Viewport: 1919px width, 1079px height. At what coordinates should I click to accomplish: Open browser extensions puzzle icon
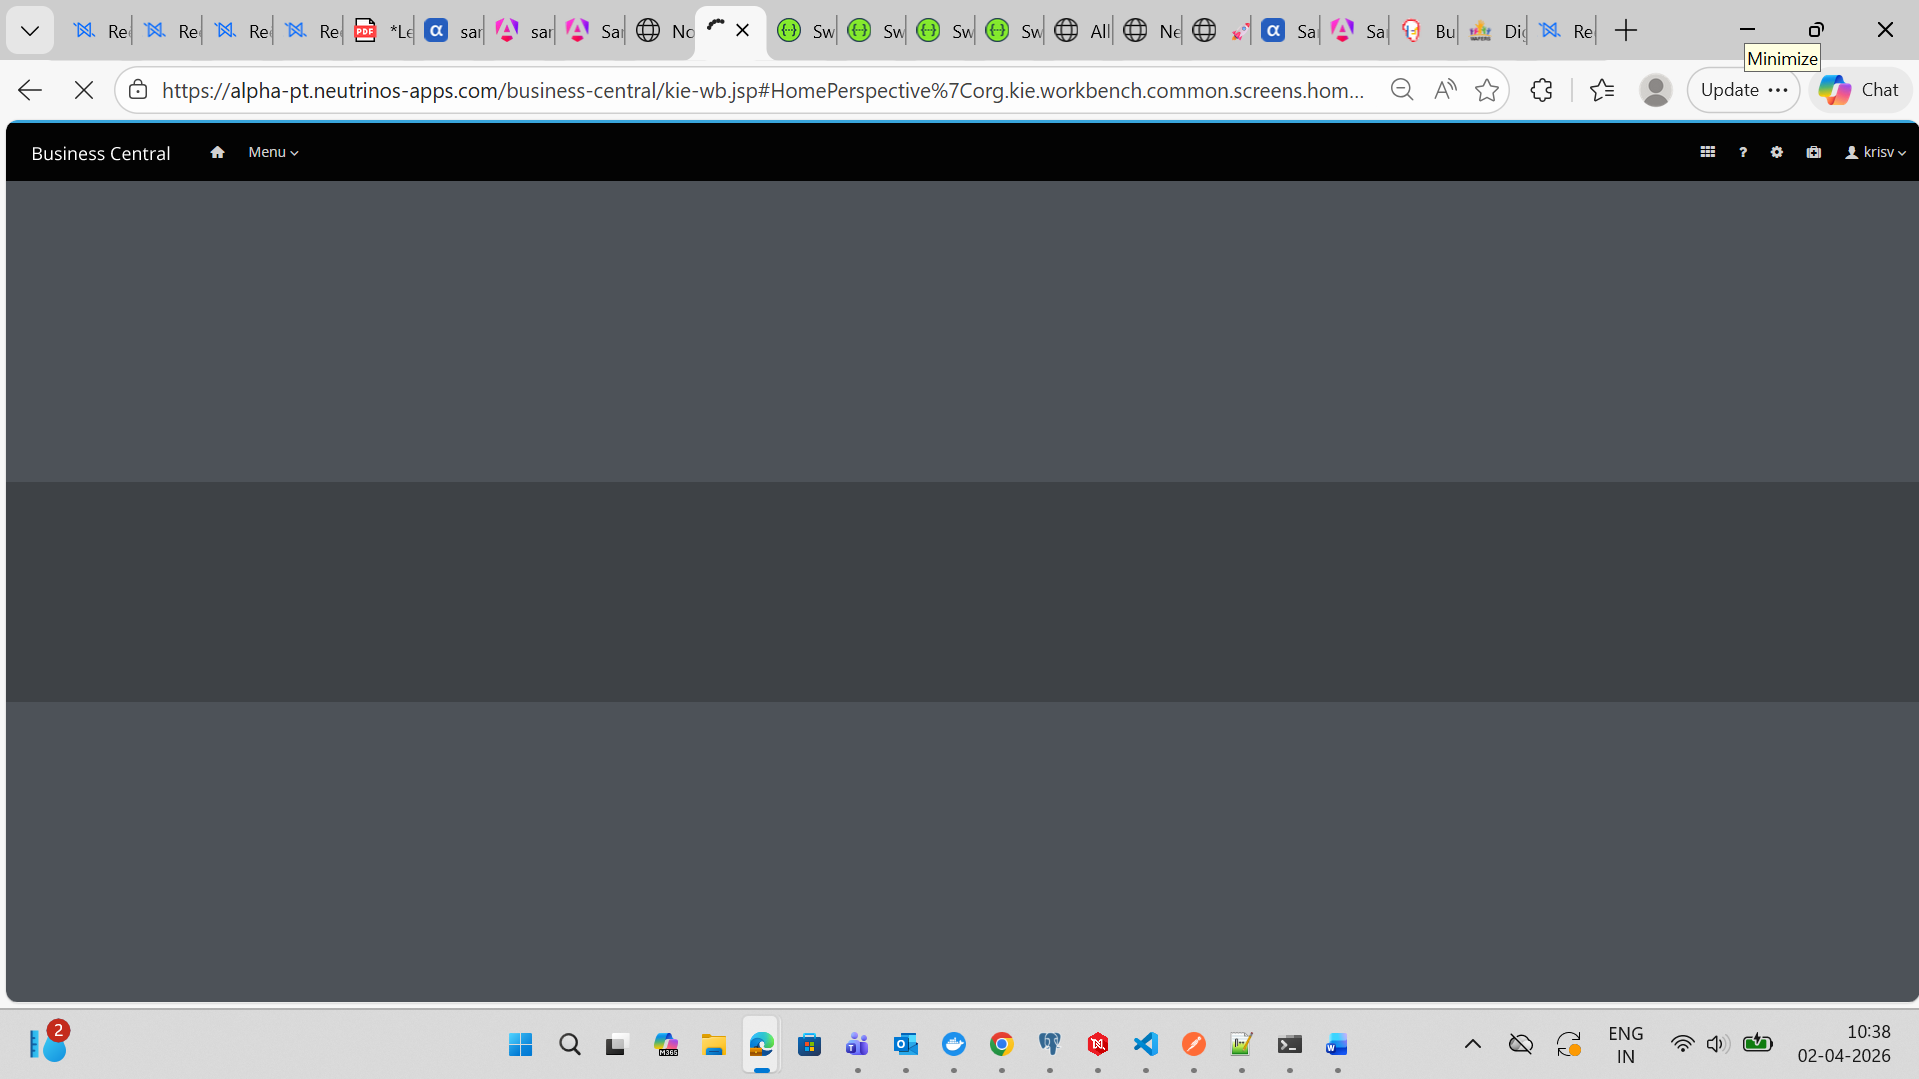point(1541,90)
